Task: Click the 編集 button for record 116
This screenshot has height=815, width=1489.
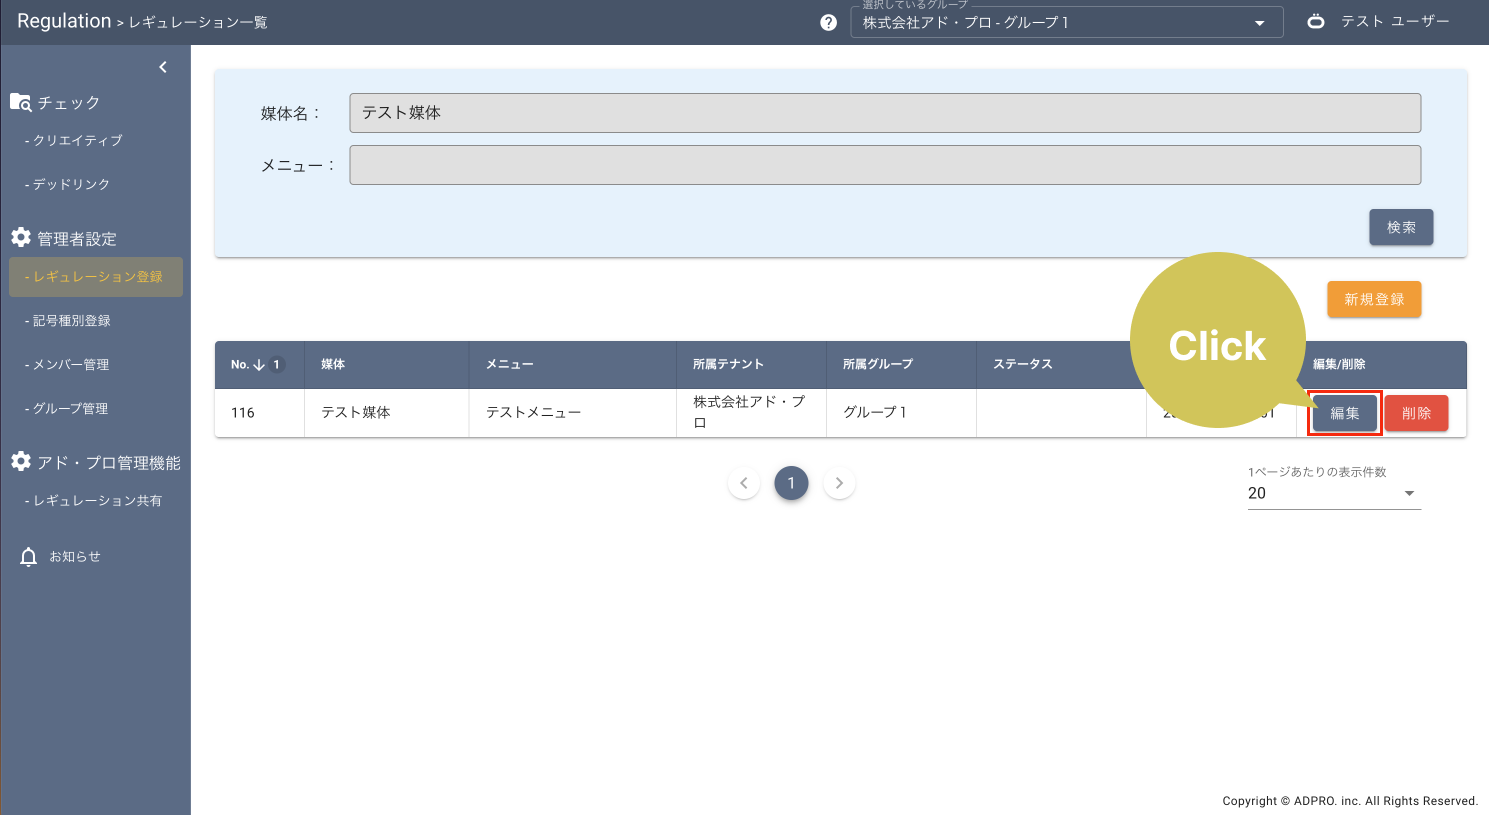Action: [x=1344, y=412]
